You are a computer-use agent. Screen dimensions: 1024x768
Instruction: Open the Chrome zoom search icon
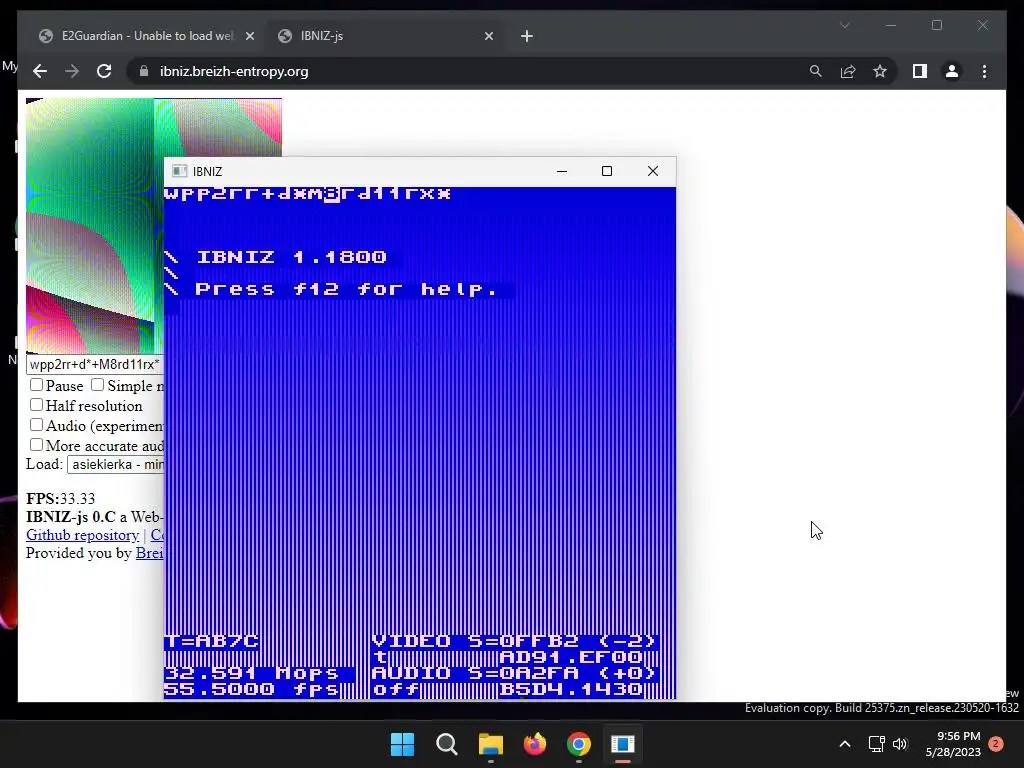[816, 71]
